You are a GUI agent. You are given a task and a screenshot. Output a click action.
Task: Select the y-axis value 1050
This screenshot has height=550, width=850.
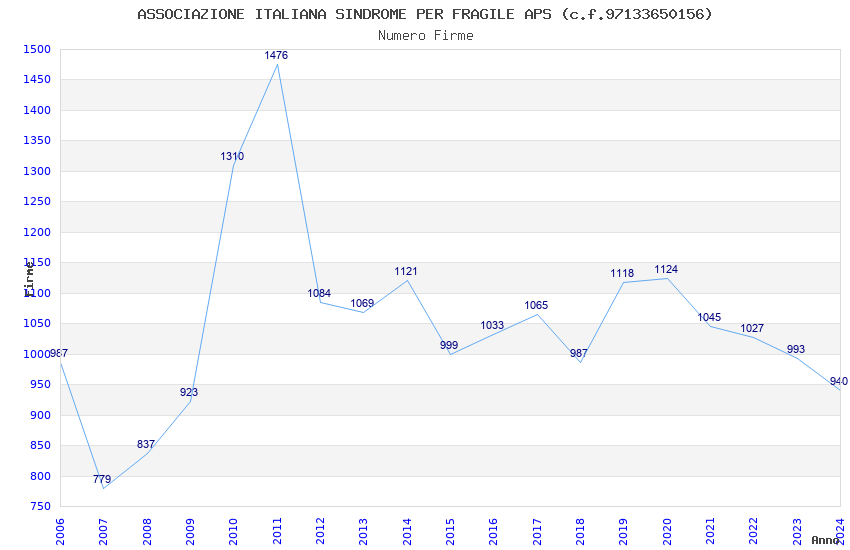37,323
